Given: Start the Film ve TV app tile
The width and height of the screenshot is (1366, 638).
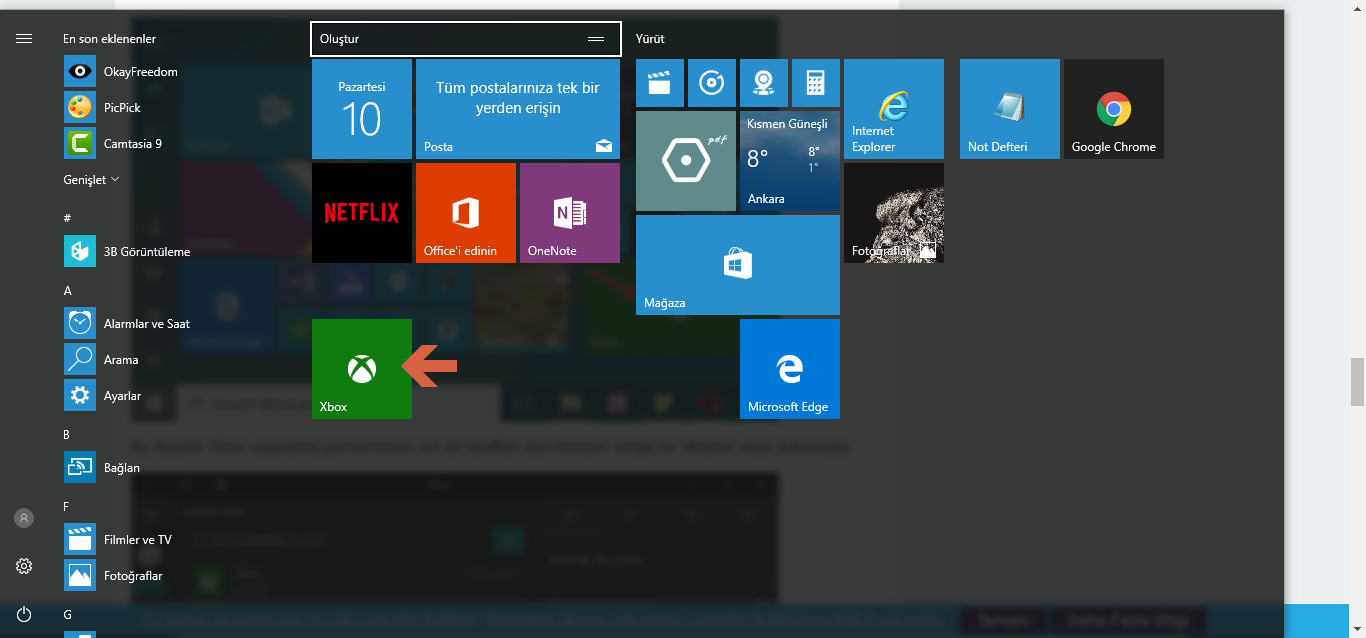Looking at the screenshot, I should point(660,83).
